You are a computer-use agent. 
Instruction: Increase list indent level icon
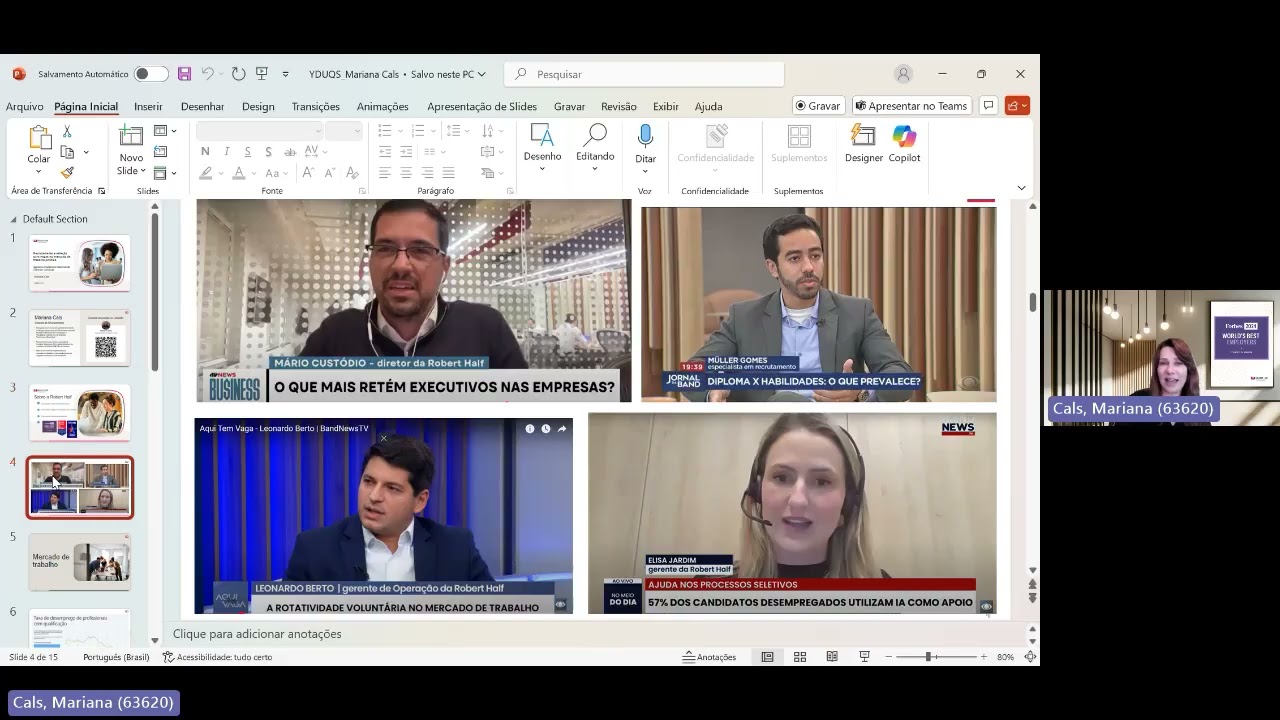click(406, 152)
